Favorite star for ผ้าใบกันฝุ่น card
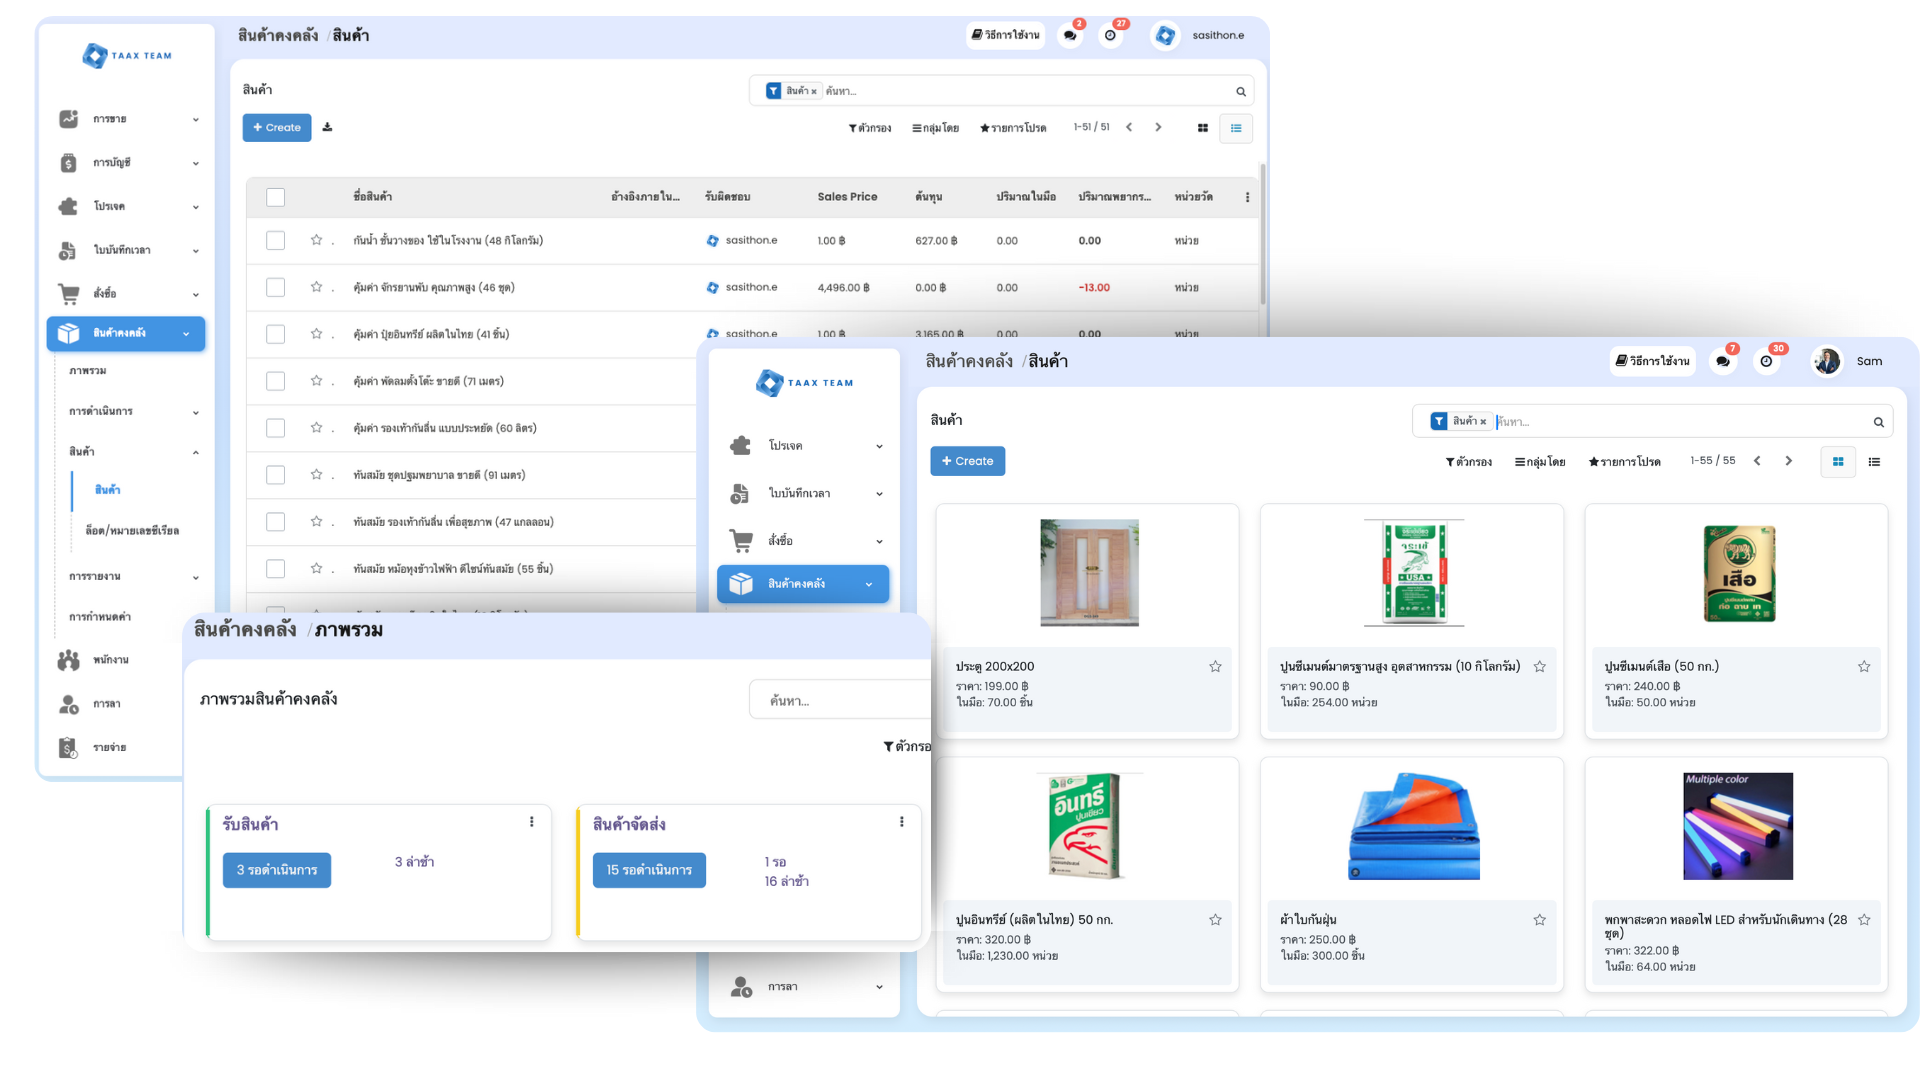The height and width of the screenshot is (1082, 1920). point(1539,920)
